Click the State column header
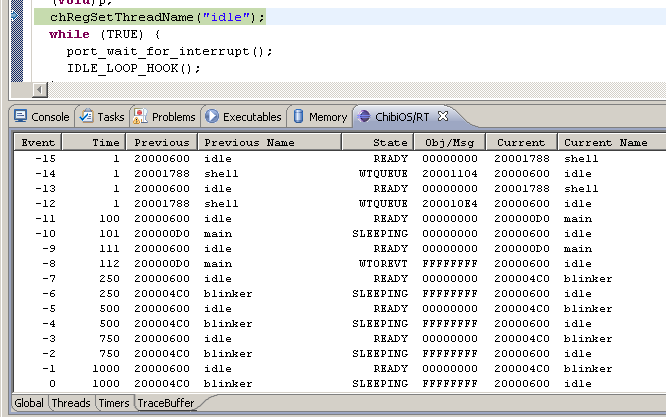Image resolution: width=666 pixels, height=417 pixels. [378, 142]
